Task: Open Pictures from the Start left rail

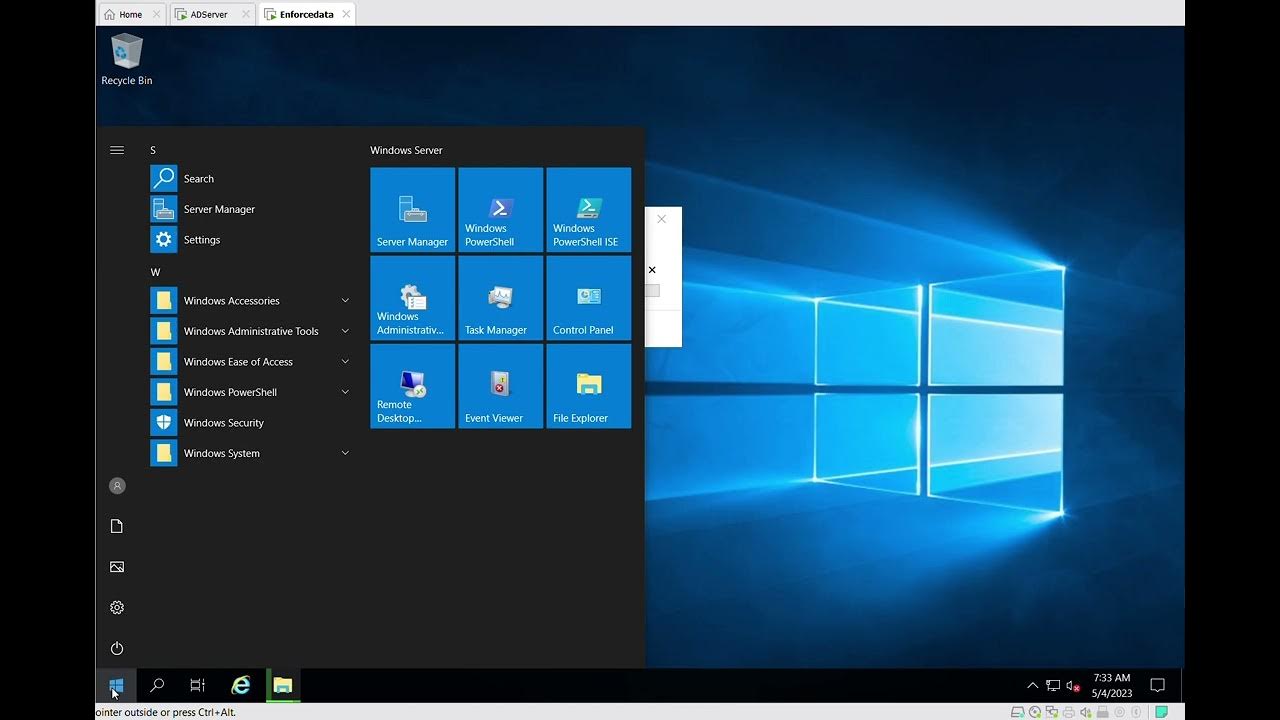Action: coord(117,567)
